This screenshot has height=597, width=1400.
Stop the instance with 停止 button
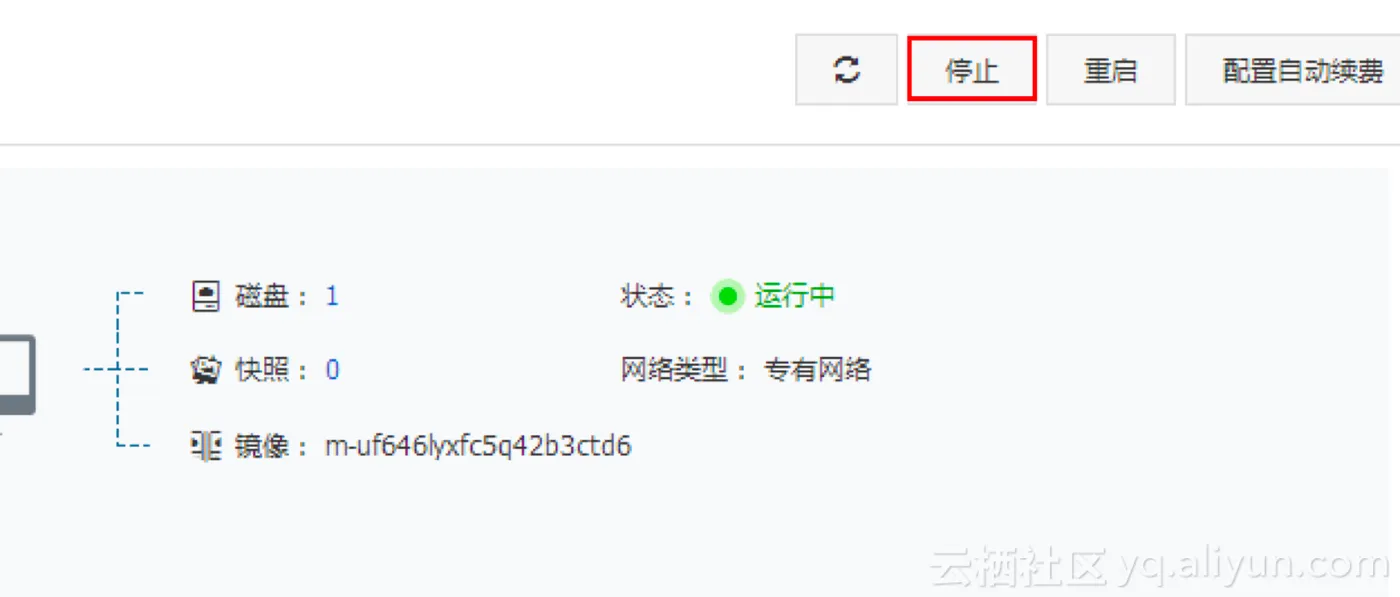[x=971, y=70]
